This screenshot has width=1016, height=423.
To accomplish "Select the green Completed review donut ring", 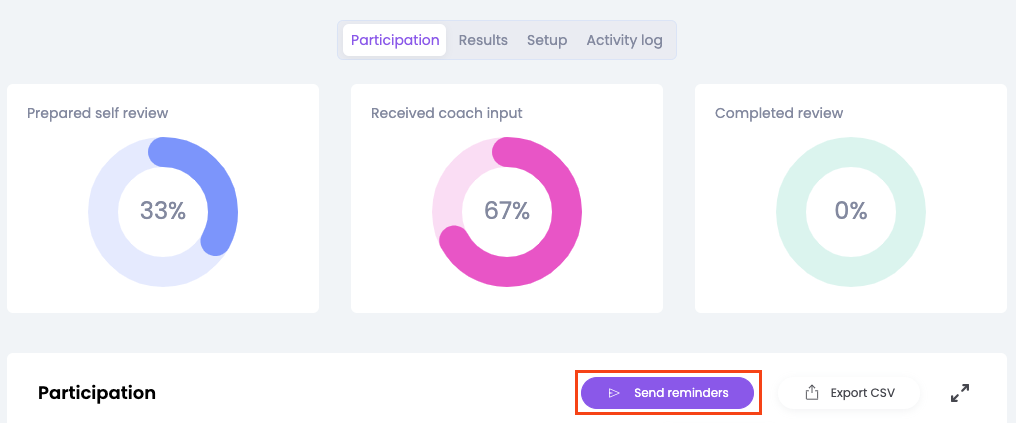I will [791, 211].
